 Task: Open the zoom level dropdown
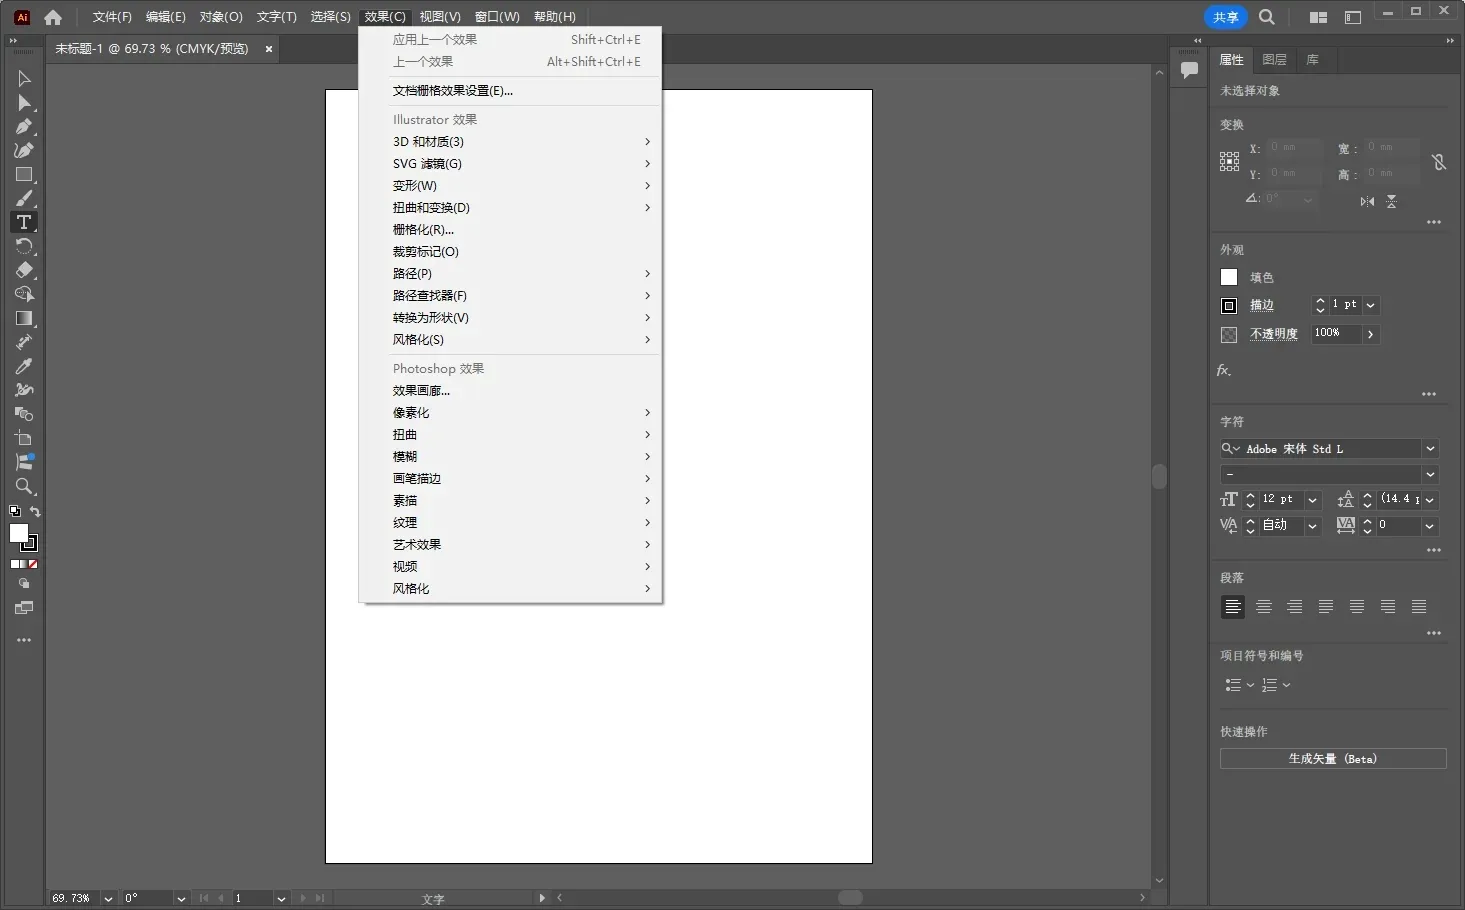point(108,898)
